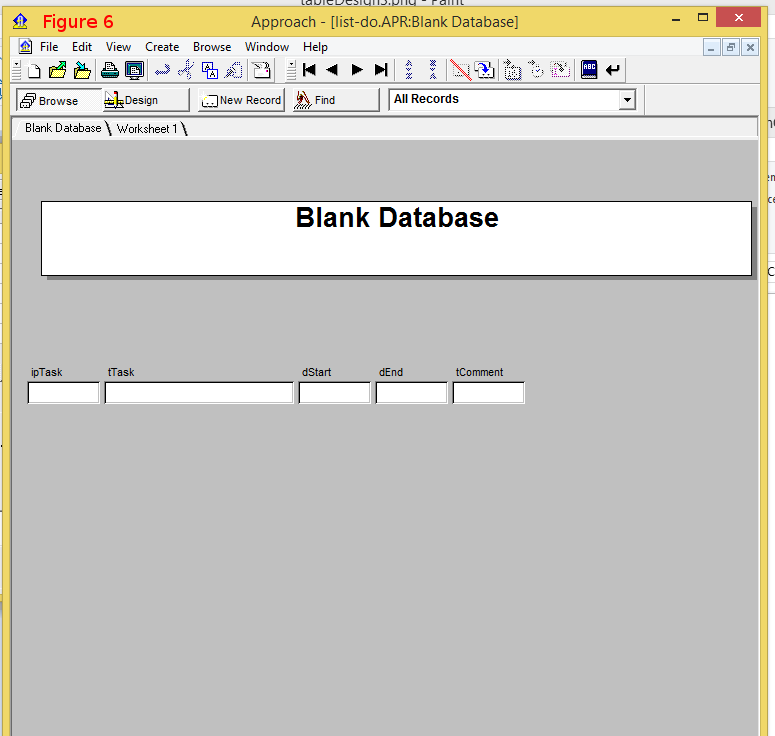This screenshot has height=736, width=775.
Task: Click the send mail envelope icon
Action: click(261, 70)
